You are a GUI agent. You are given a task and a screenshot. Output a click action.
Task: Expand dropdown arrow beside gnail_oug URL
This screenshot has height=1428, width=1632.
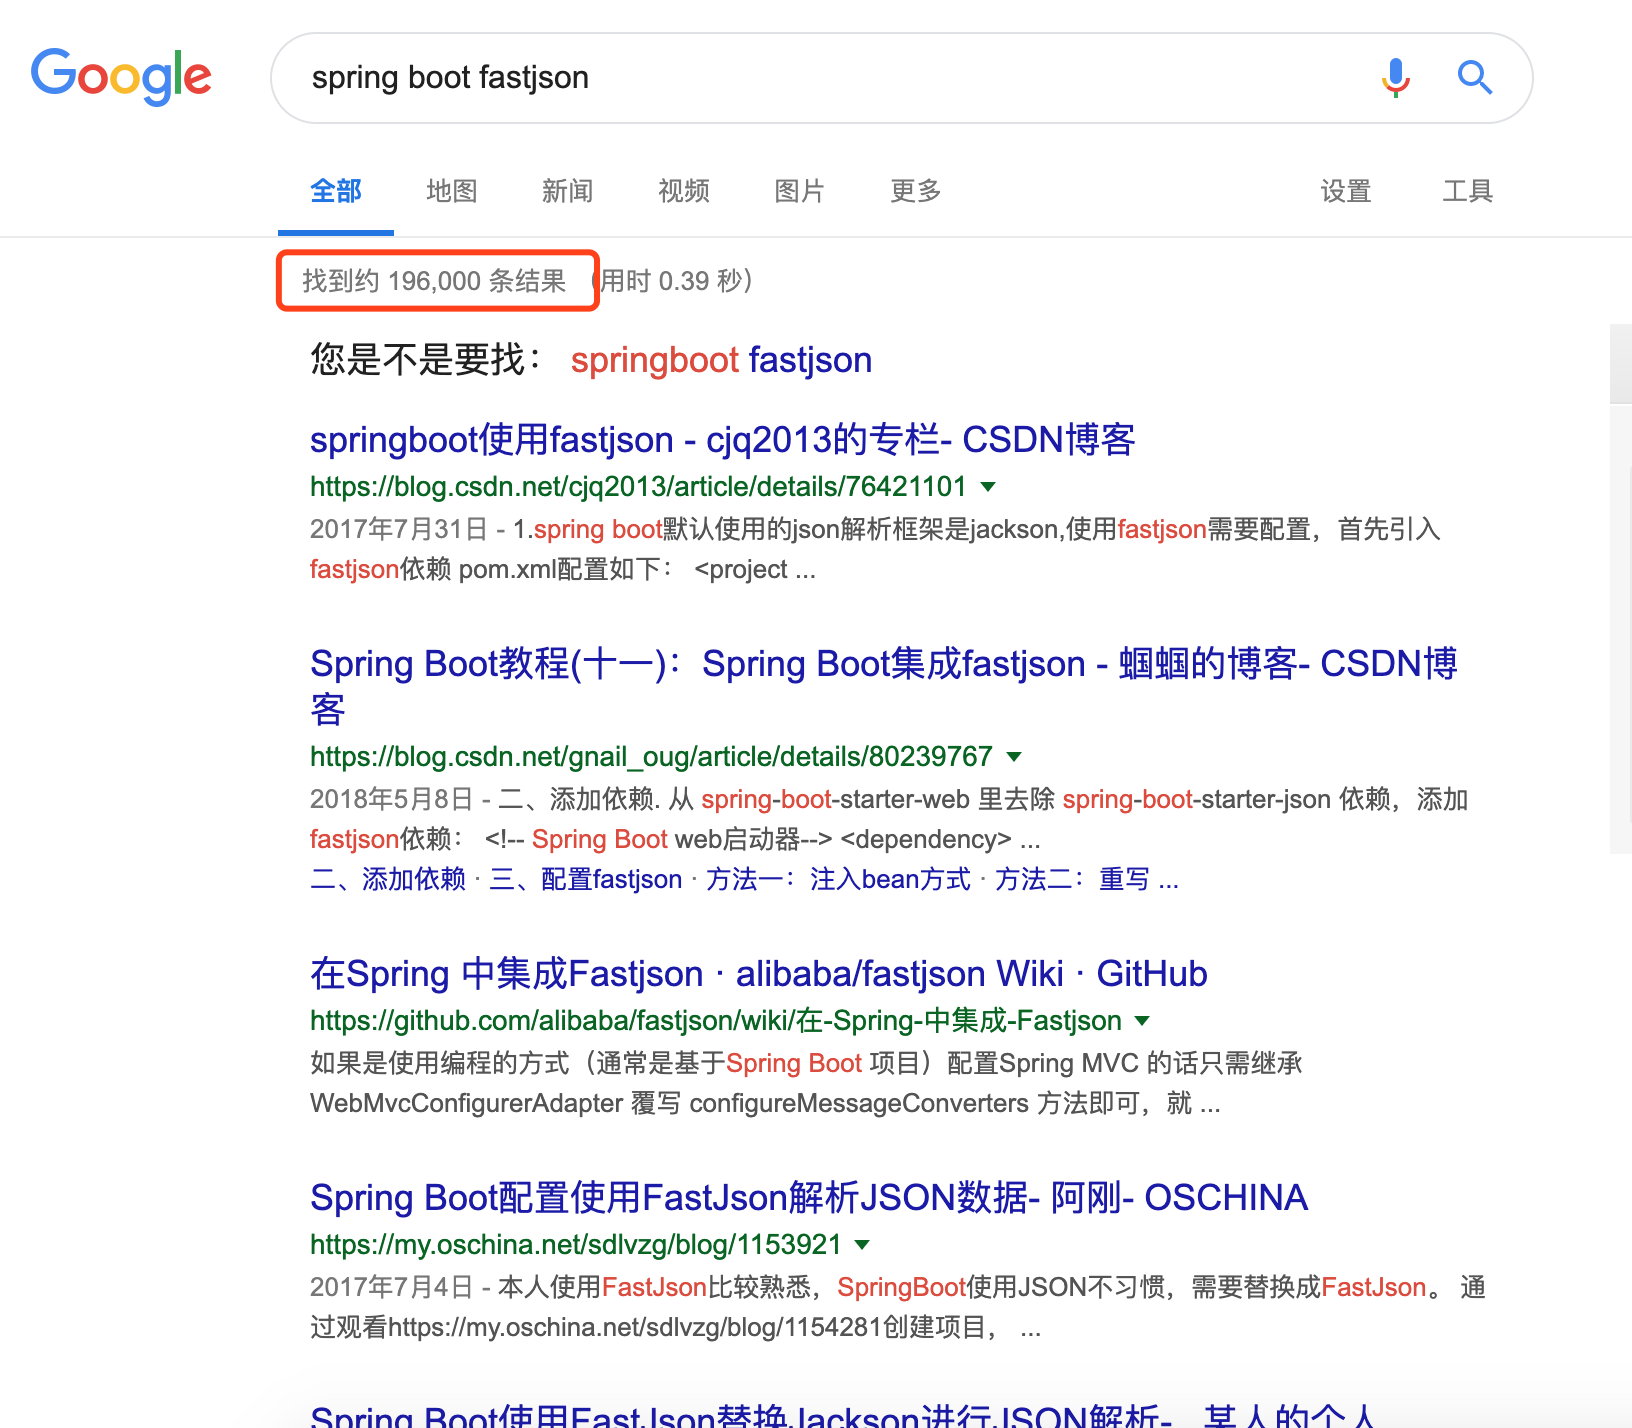point(1015,757)
